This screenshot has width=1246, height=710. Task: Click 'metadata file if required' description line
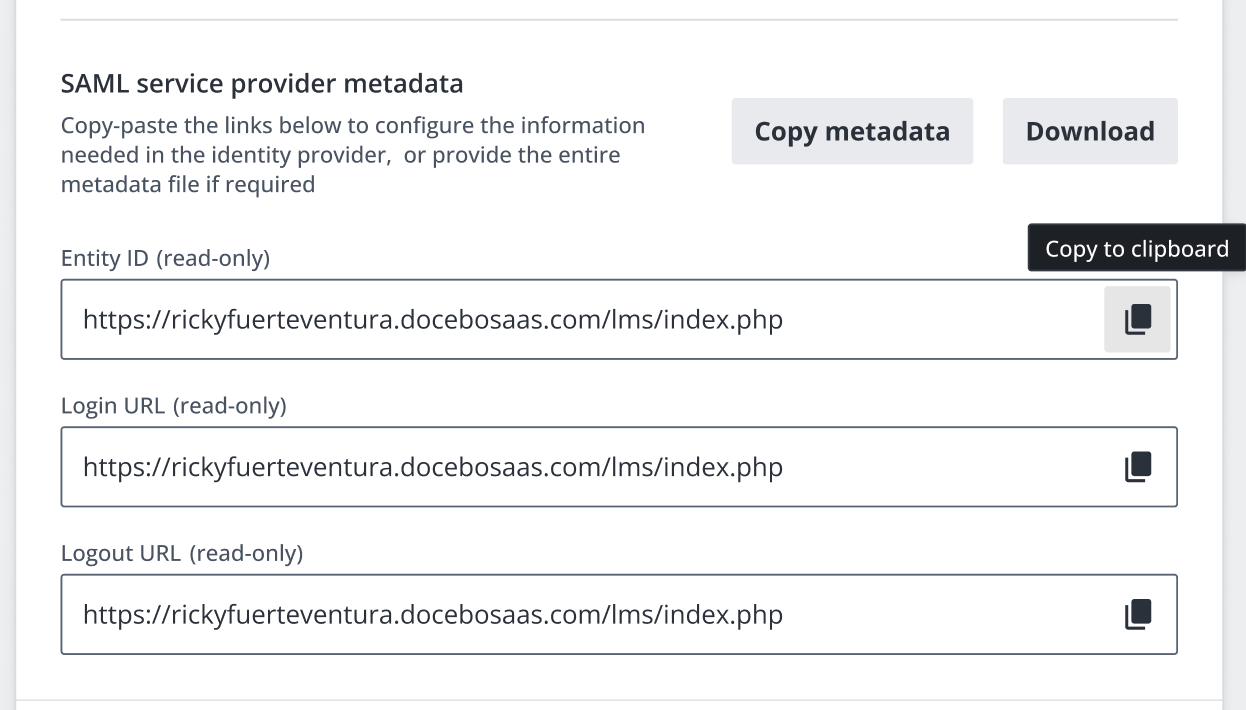[x=188, y=185]
